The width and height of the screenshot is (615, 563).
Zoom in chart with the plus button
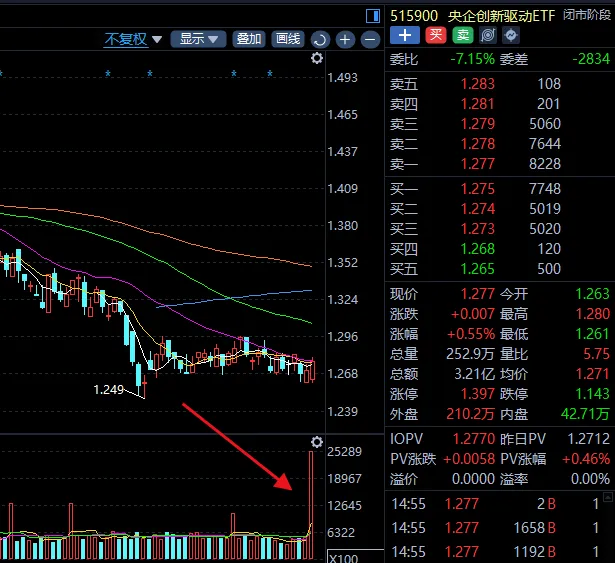(345, 40)
